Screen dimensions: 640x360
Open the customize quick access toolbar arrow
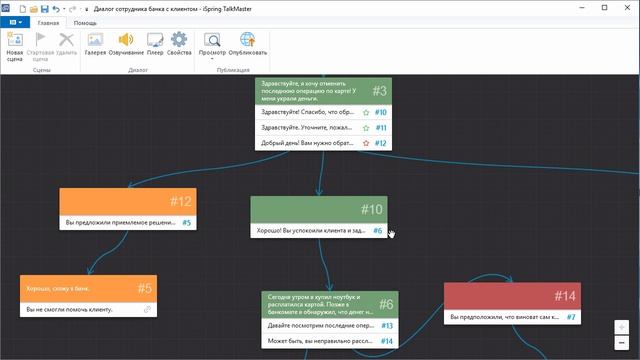coord(87,9)
